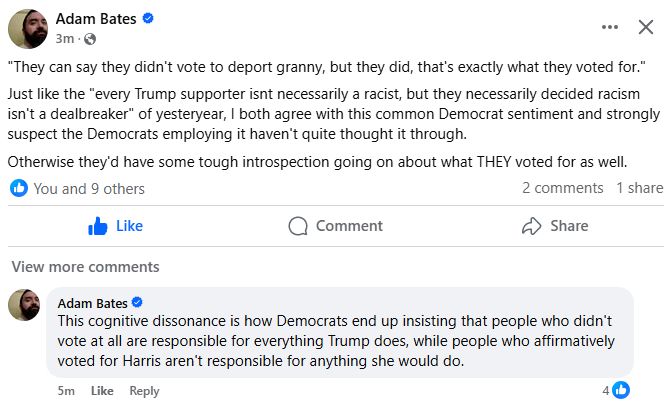
Task: Close the post with the X button
Action: click(x=646, y=28)
